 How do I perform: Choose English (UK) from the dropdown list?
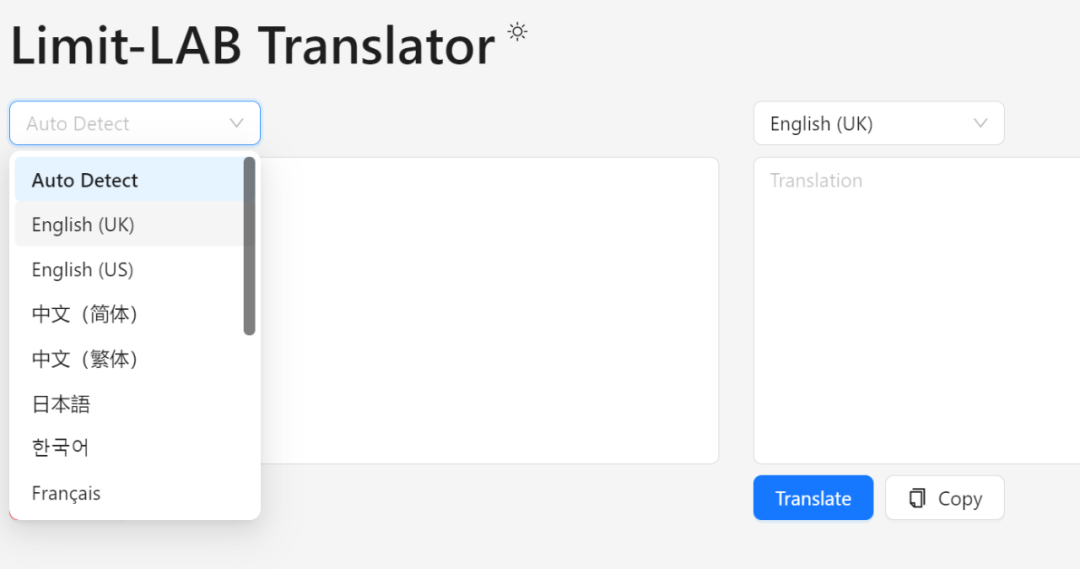(x=83, y=225)
